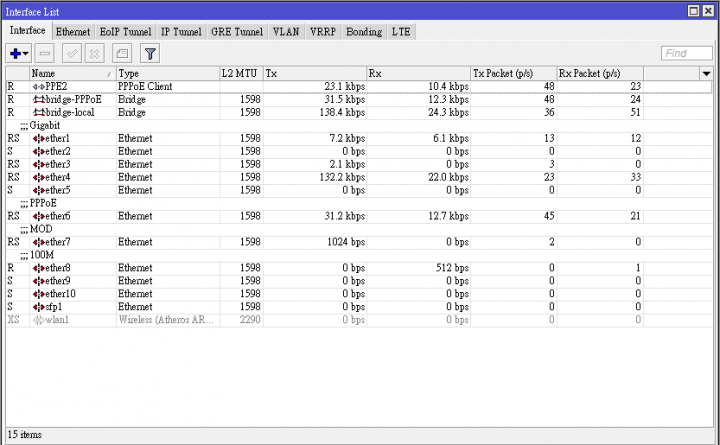Click the XS flag of wlan1 row
720x445 pixels.
point(13,320)
